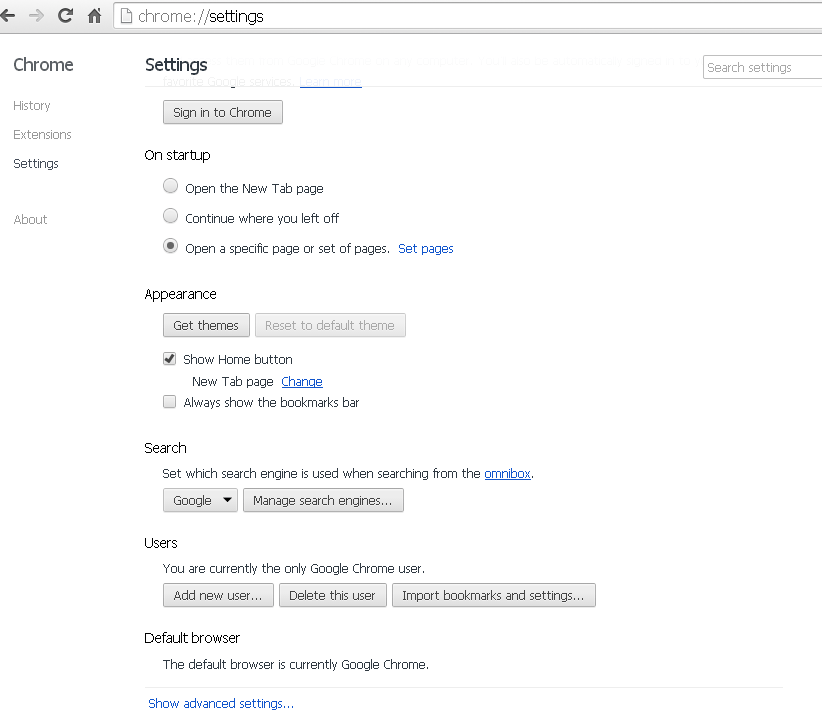Open the Google search engine dropdown
This screenshot has width=822, height=711.
pos(200,500)
